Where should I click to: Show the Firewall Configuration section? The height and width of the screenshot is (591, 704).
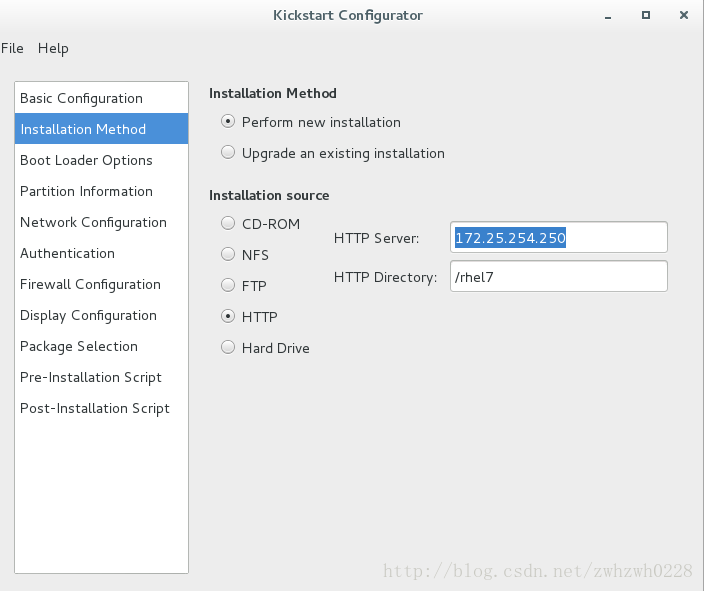point(101,284)
